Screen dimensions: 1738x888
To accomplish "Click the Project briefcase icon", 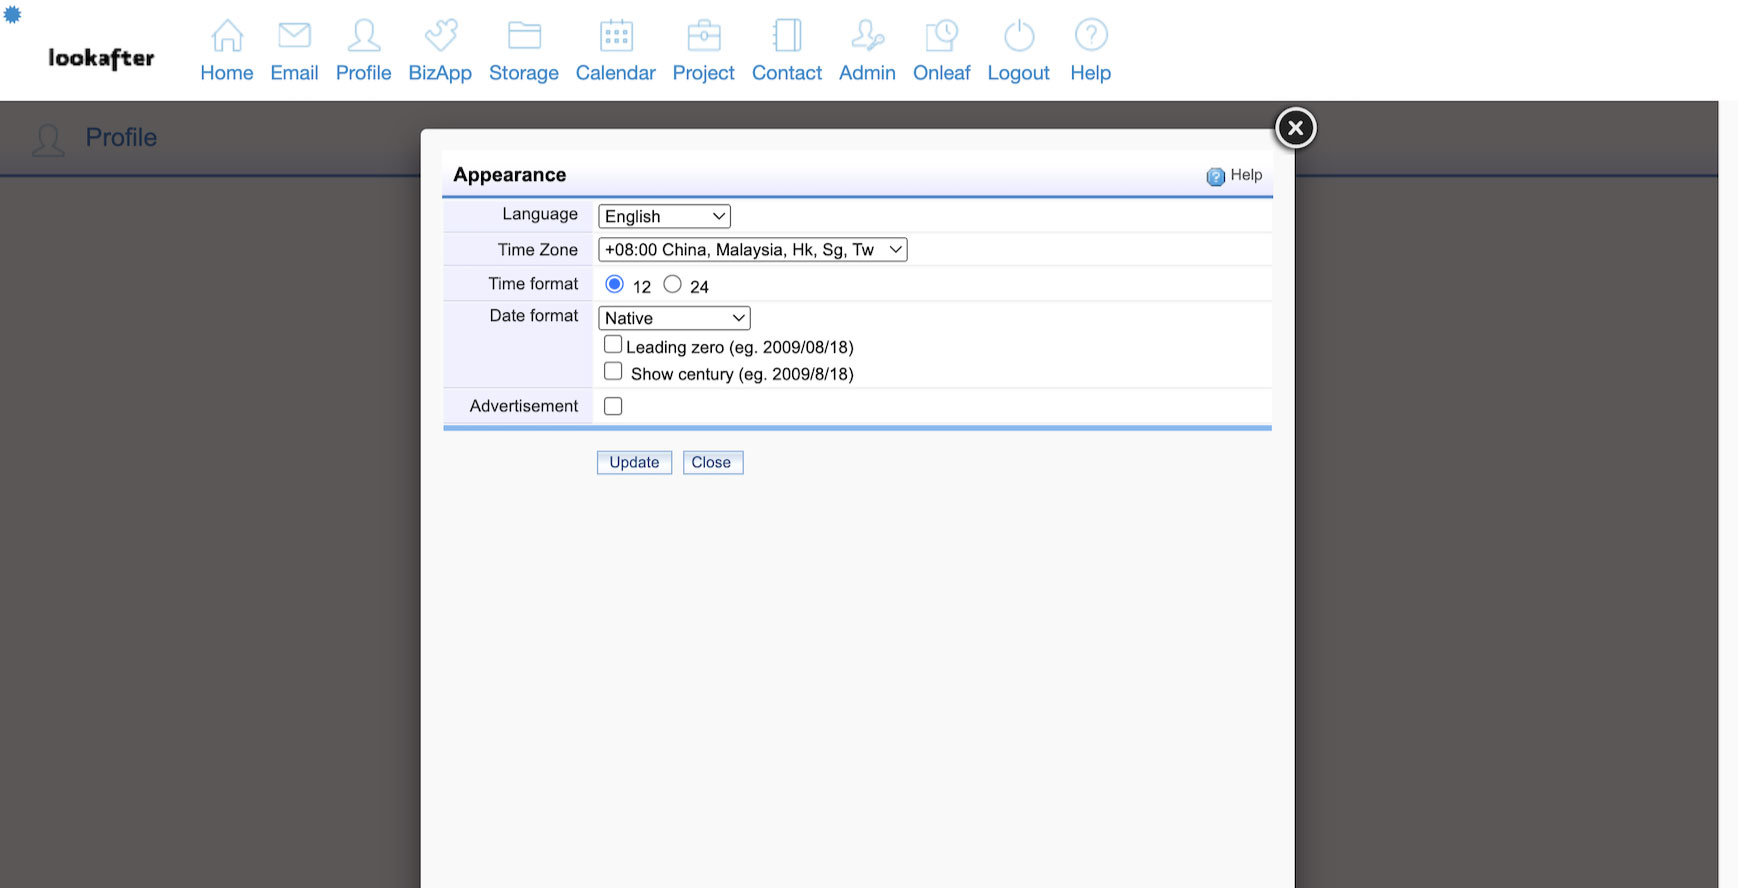I will click(704, 36).
